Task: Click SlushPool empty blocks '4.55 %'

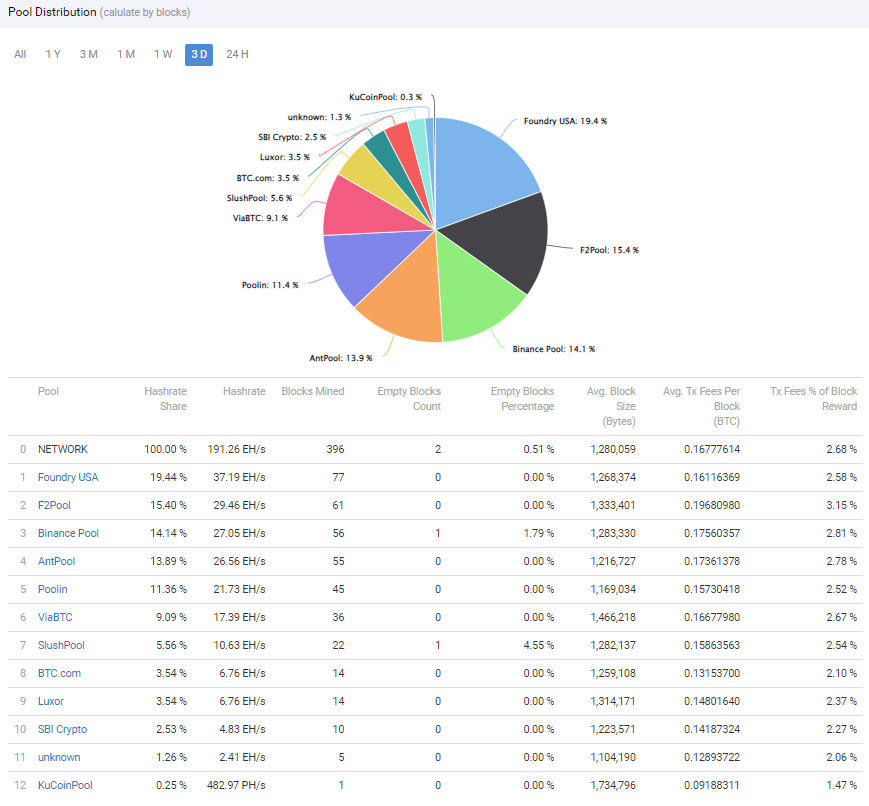Action: click(x=539, y=645)
